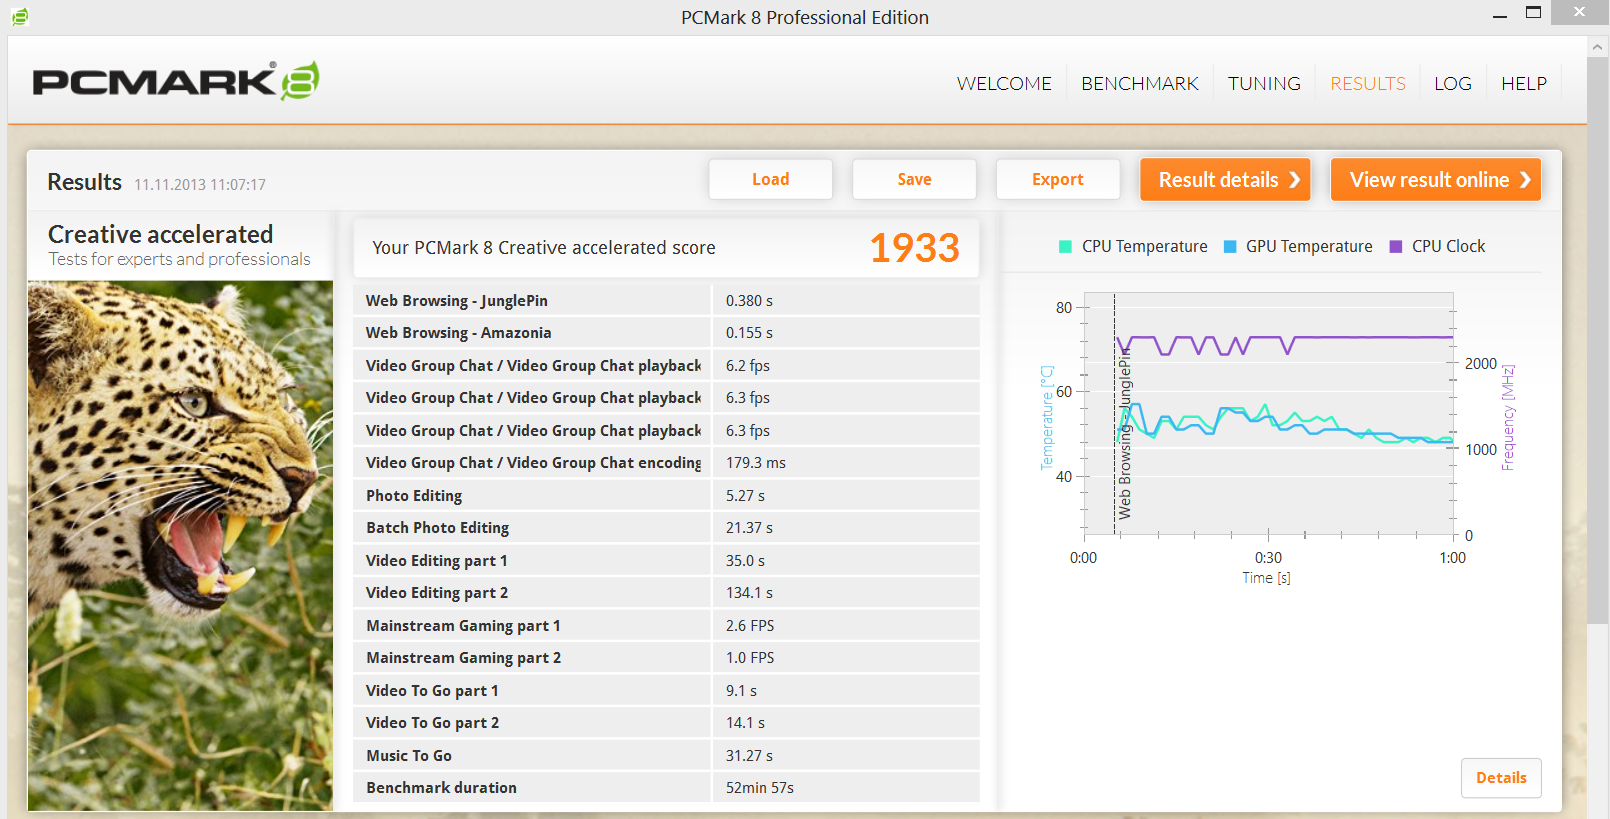1610x819 pixels.
Task: Open chart Details button
Action: tap(1501, 778)
